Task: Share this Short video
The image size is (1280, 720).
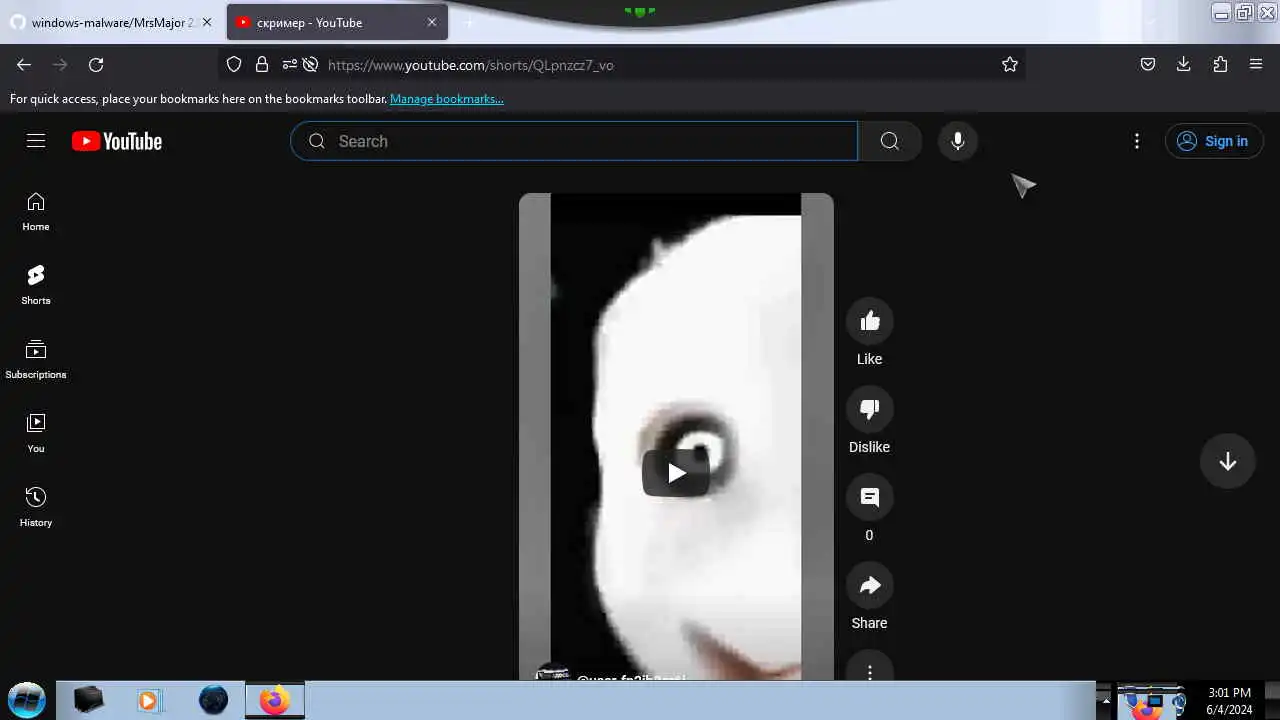Action: pos(869,585)
